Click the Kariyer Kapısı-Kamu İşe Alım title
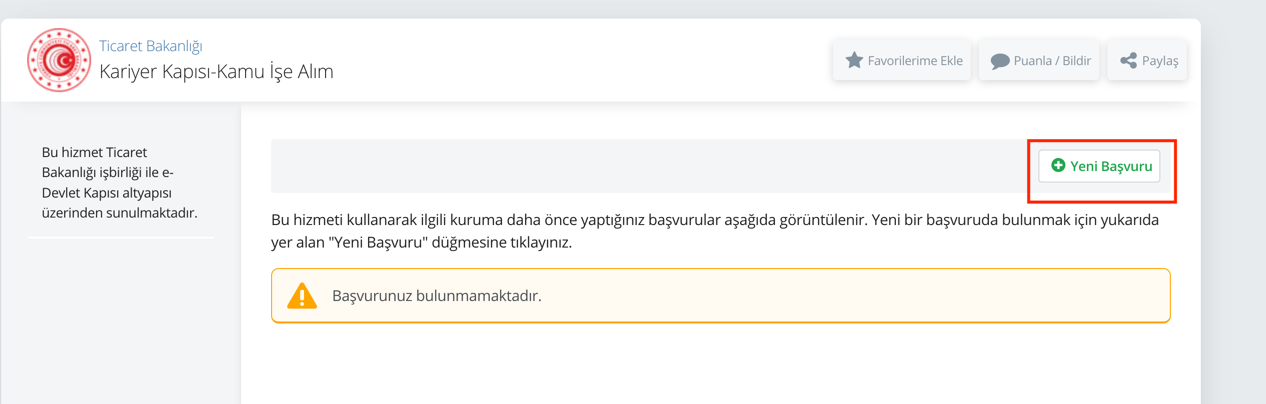The width and height of the screenshot is (1266, 404). (x=216, y=72)
